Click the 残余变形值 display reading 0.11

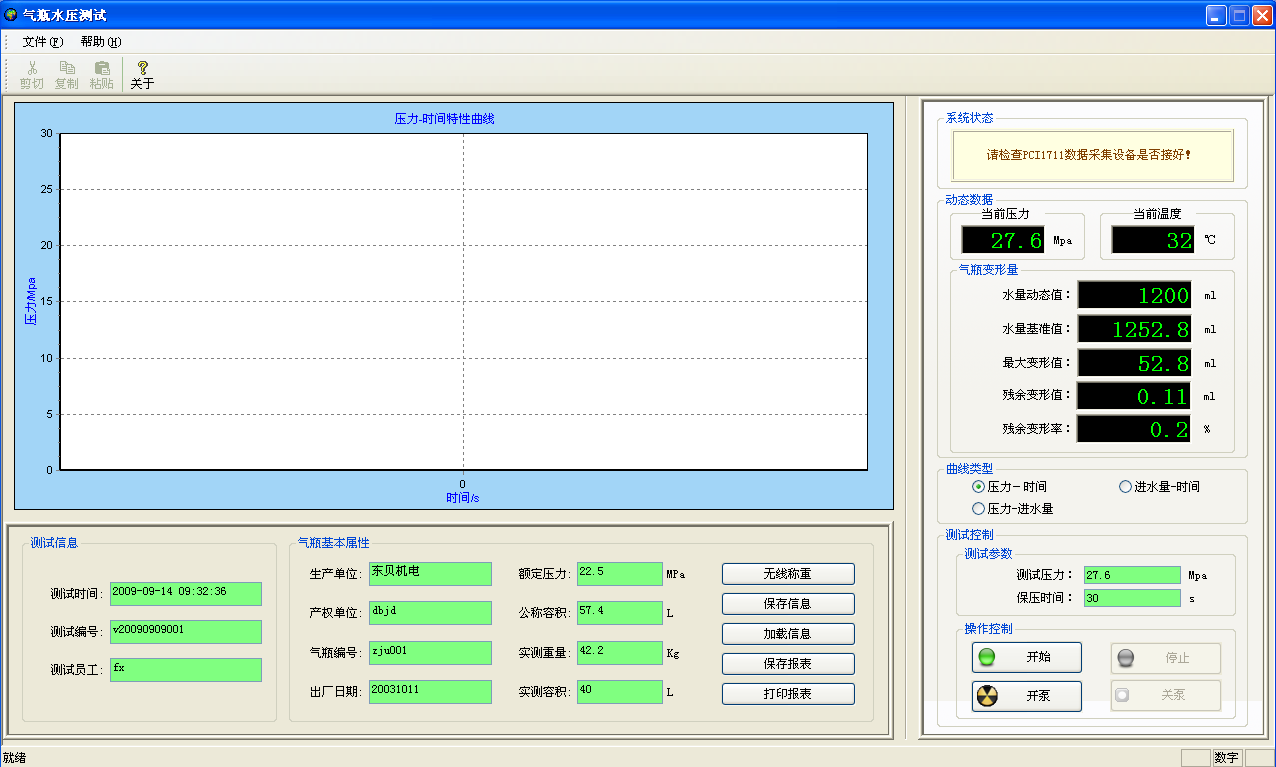1134,396
